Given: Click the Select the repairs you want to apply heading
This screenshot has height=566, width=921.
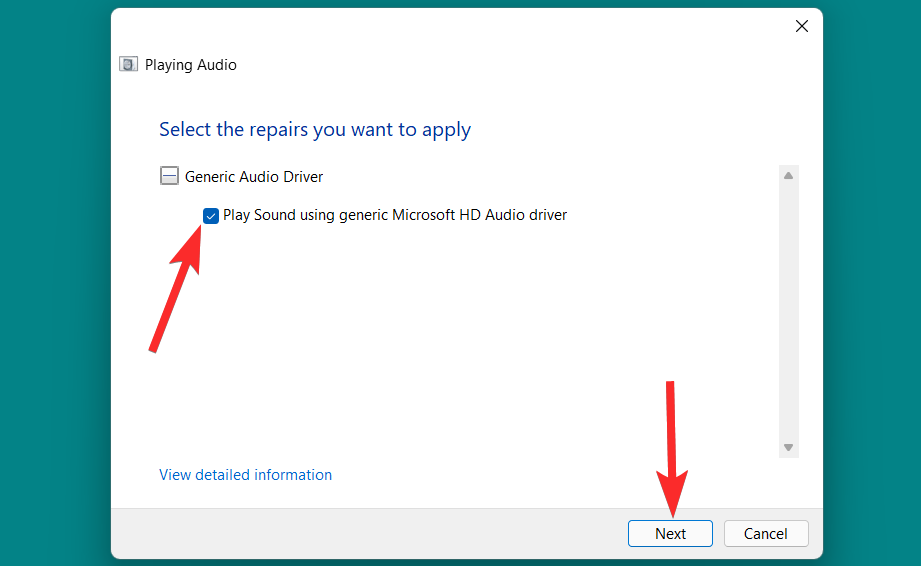Looking at the screenshot, I should (315, 130).
